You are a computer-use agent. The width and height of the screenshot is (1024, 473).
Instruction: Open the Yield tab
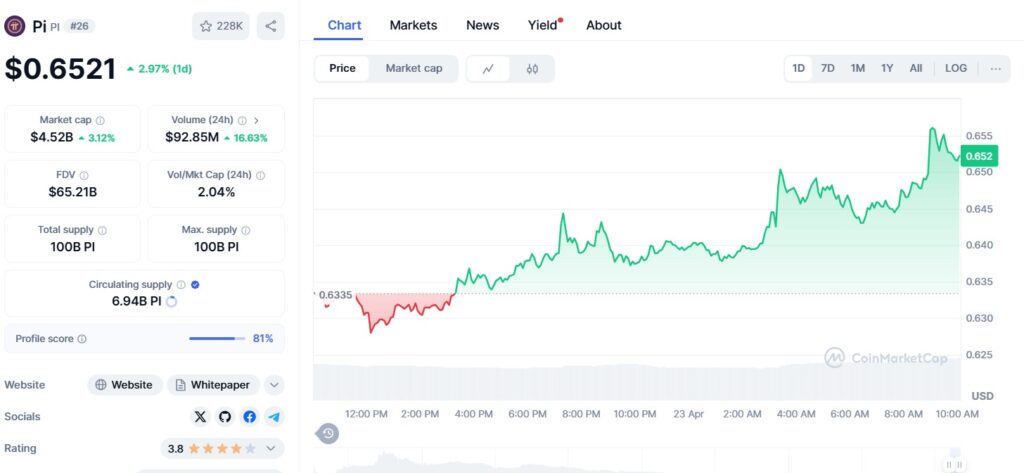[543, 25]
